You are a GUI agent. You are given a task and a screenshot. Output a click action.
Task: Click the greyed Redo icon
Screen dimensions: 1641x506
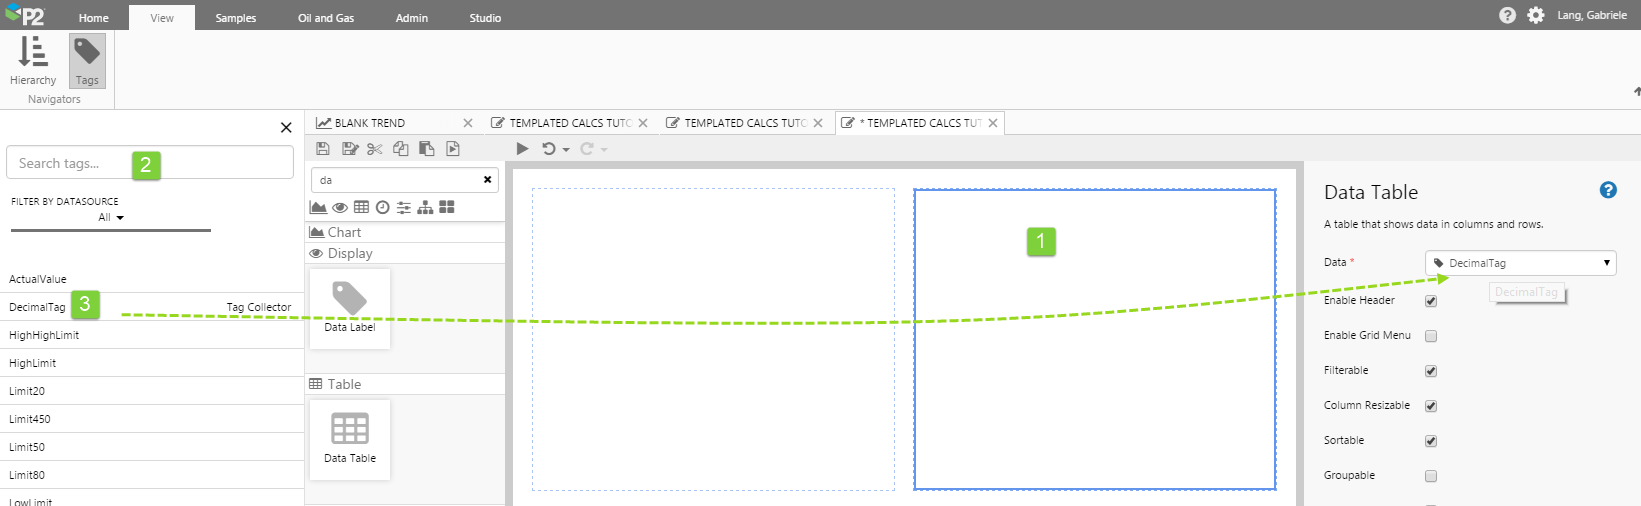pyautogui.click(x=586, y=149)
